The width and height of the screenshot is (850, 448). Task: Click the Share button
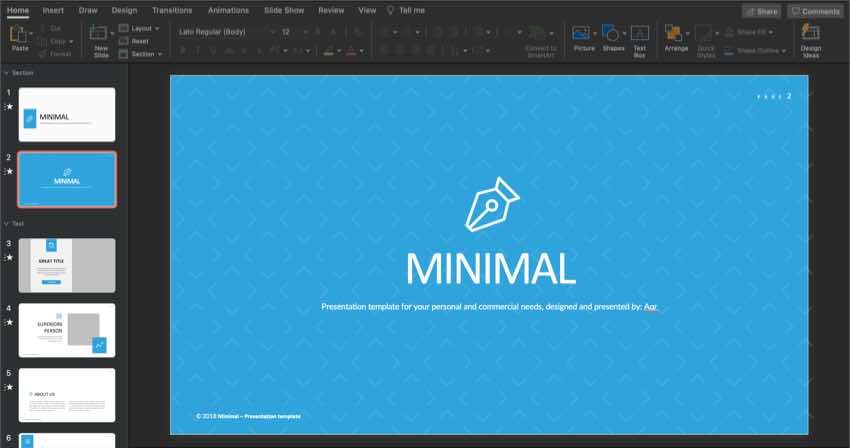pos(761,11)
